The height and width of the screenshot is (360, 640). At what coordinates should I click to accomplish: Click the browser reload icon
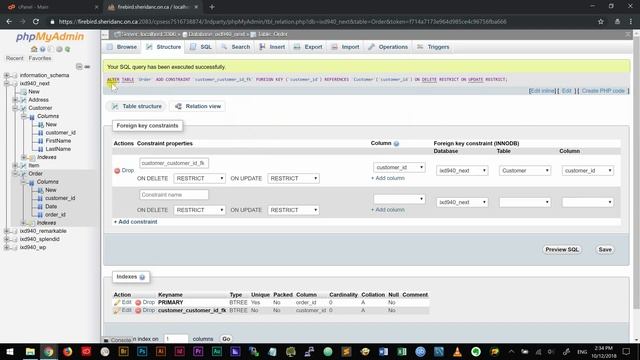[x=36, y=22]
